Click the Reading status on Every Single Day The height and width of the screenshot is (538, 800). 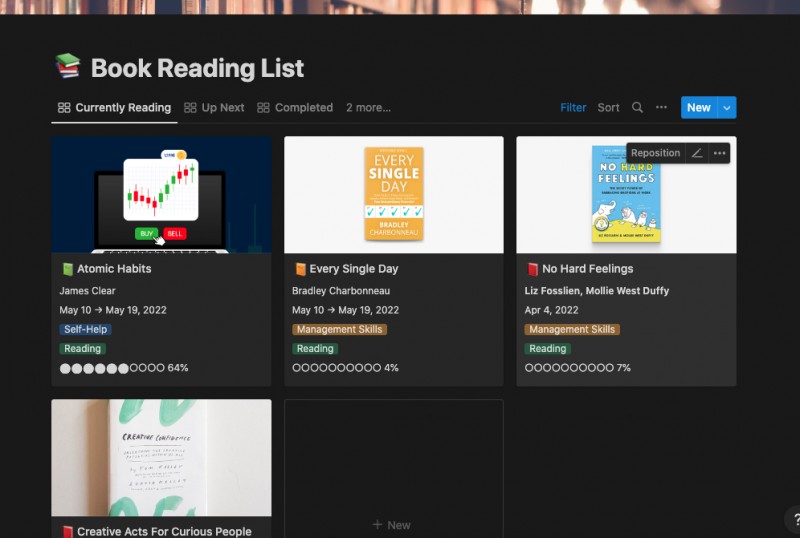[x=315, y=349]
